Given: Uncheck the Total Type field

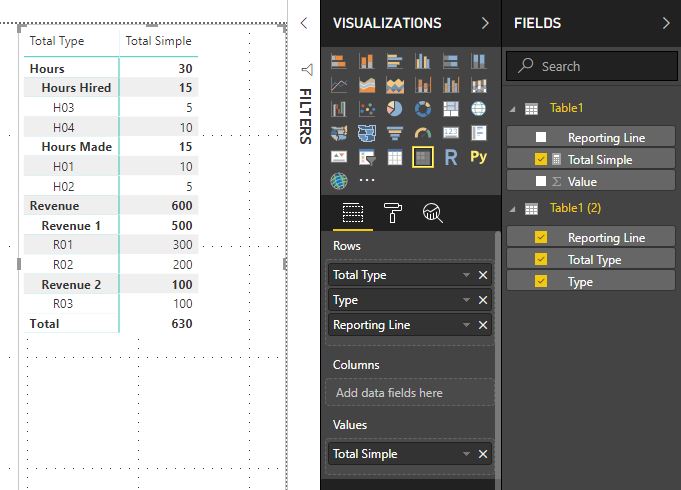Looking at the screenshot, I should [x=541, y=259].
